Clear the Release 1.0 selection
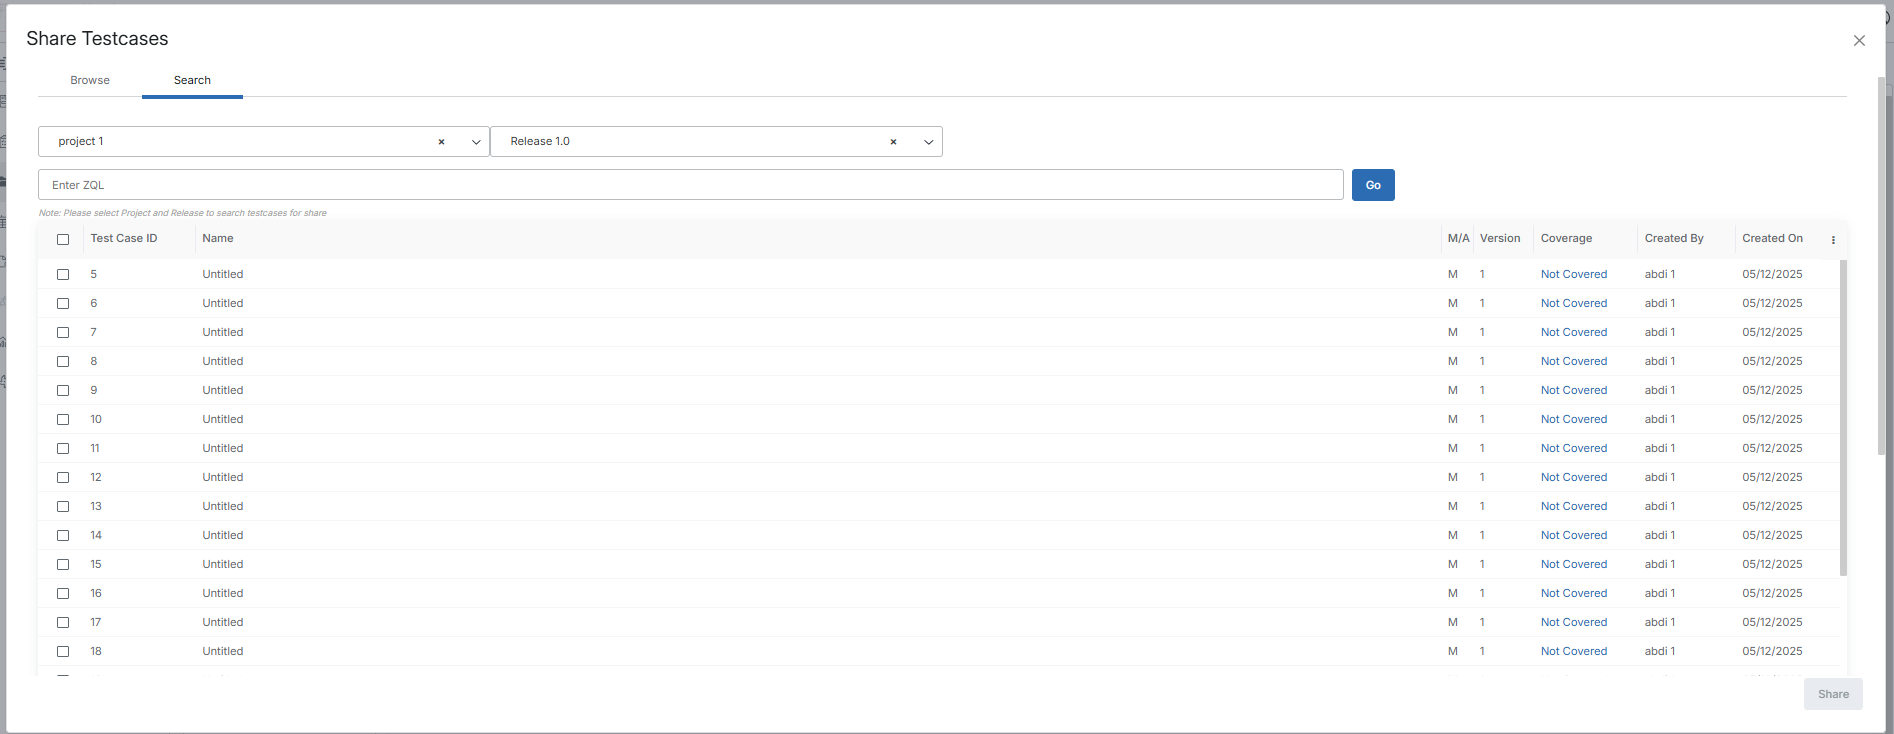1894x734 pixels. click(x=893, y=142)
